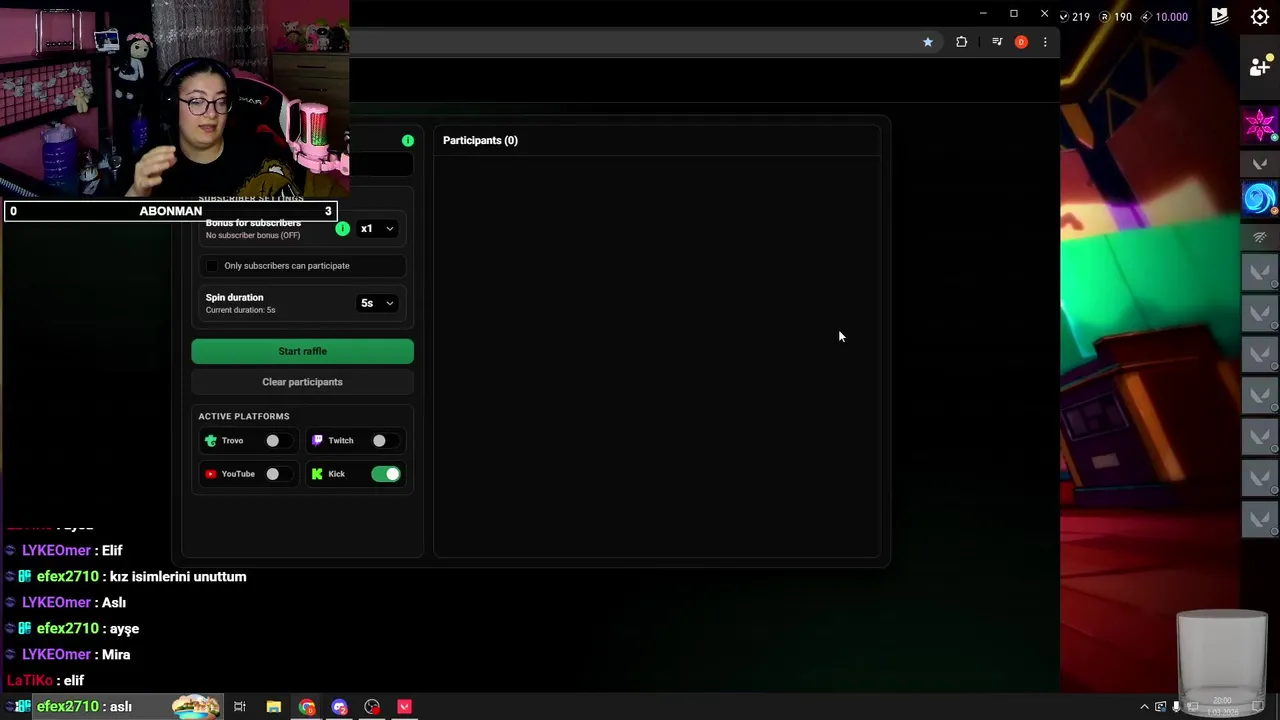This screenshot has width=1280, height=720.
Task: Open Valorant settings gear
Action: [x=1260, y=16]
